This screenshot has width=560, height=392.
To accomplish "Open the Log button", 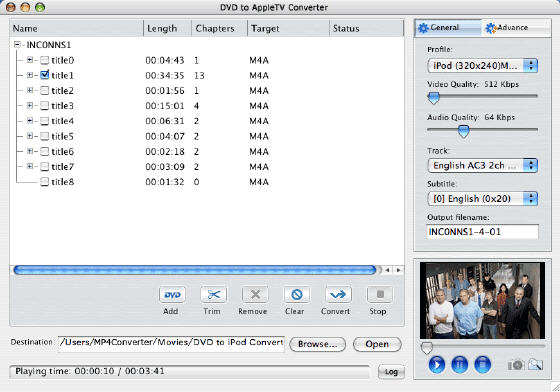I will 391,372.
